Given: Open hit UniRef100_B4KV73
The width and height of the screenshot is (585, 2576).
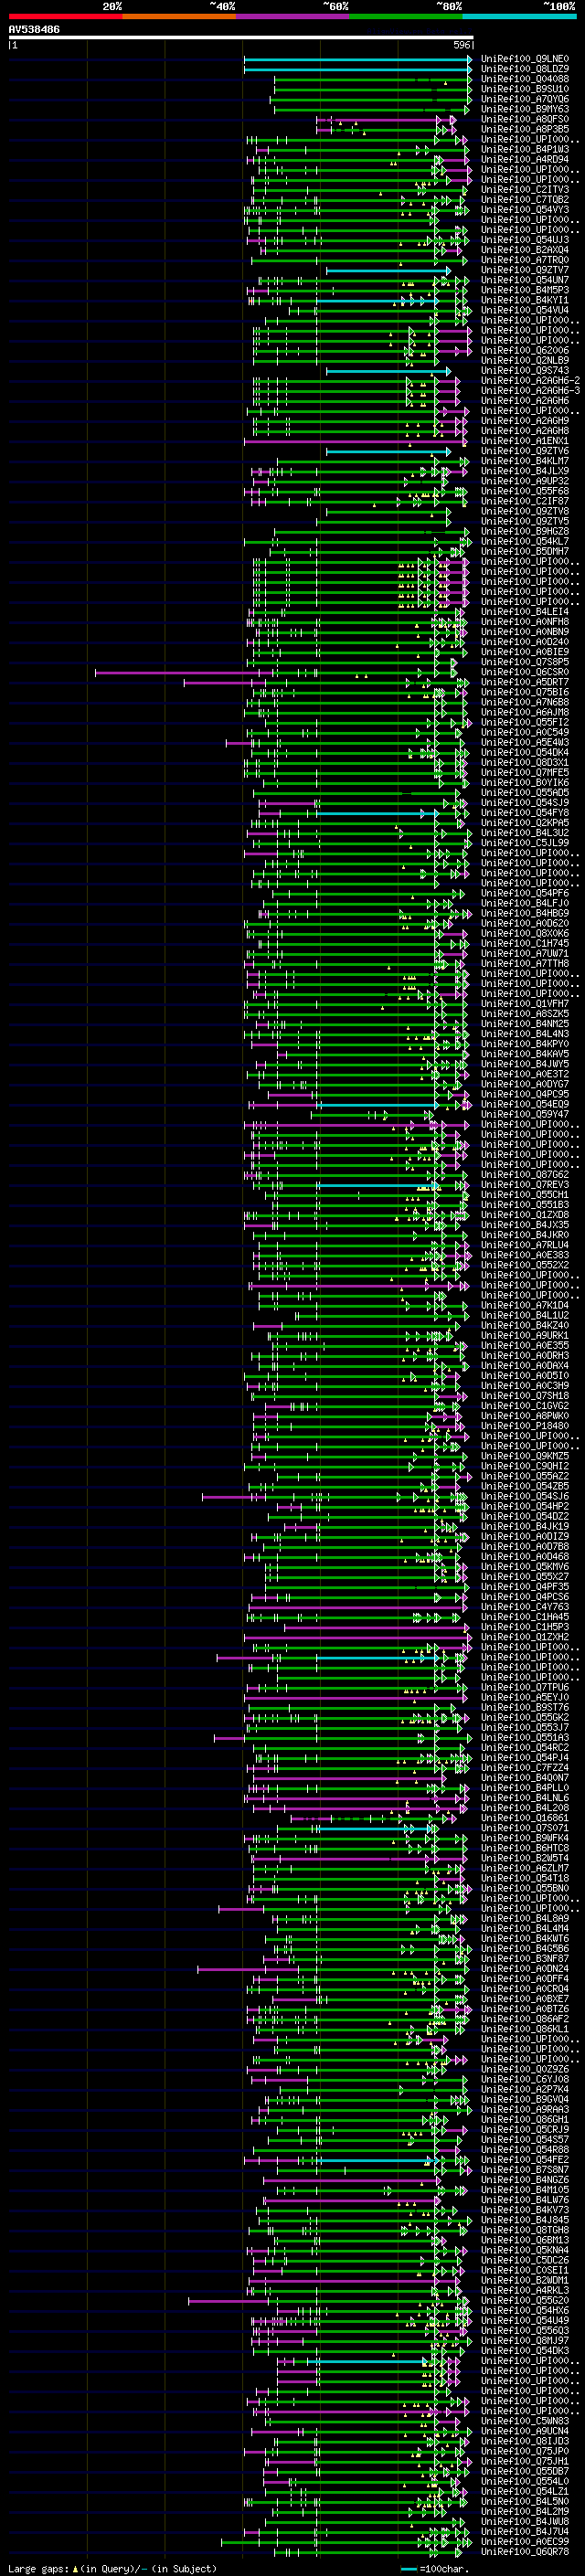Looking at the screenshot, I should pyautogui.click(x=524, y=2210).
